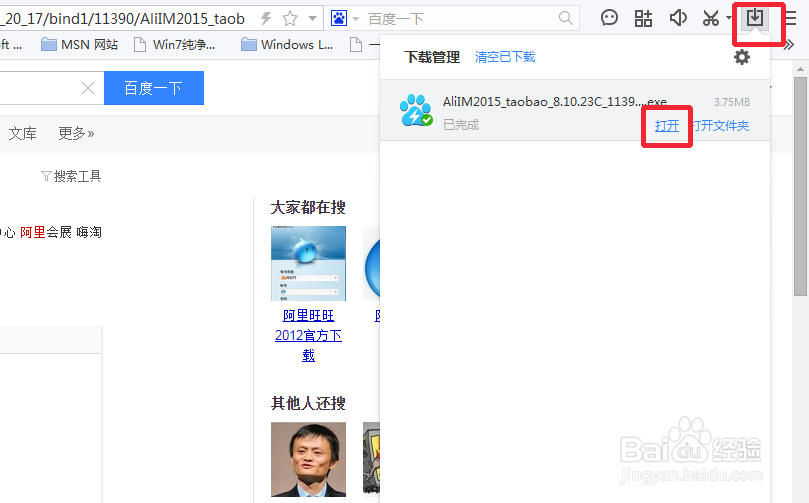Click the Baidu paw search engine icon

tap(339, 19)
